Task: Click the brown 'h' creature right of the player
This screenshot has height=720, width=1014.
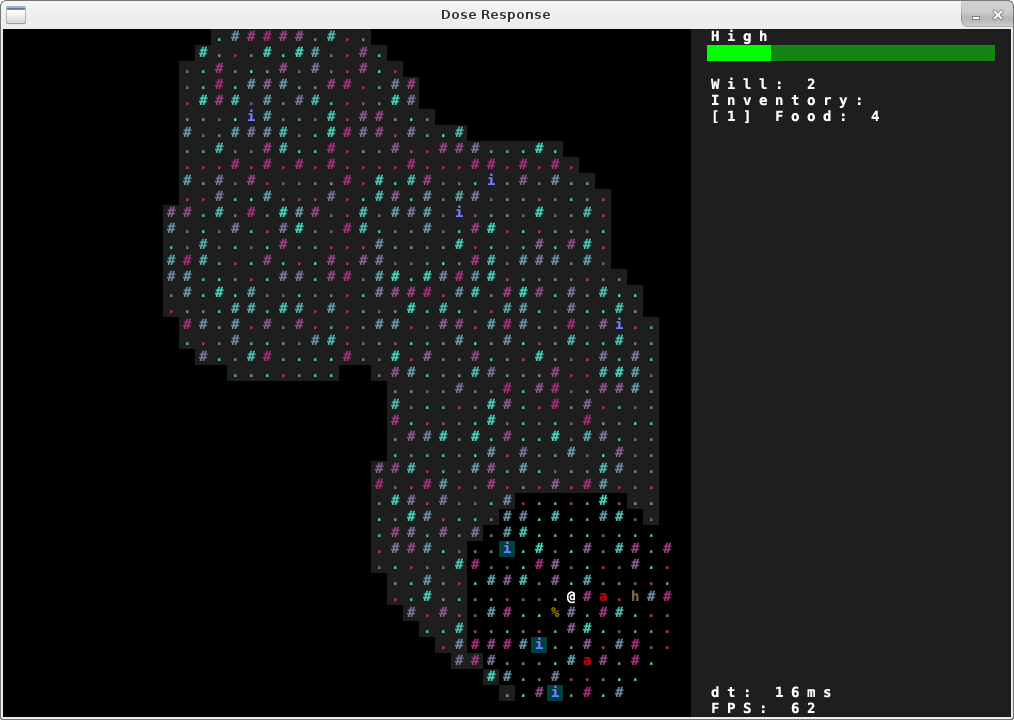Action: pos(635,596)
